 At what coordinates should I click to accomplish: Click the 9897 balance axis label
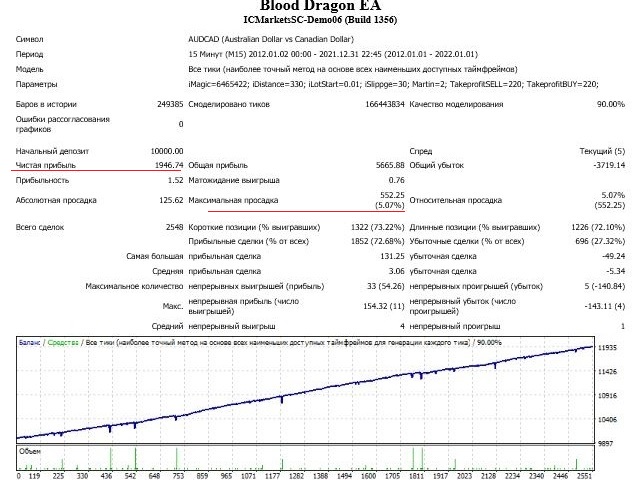click(605, 443)
